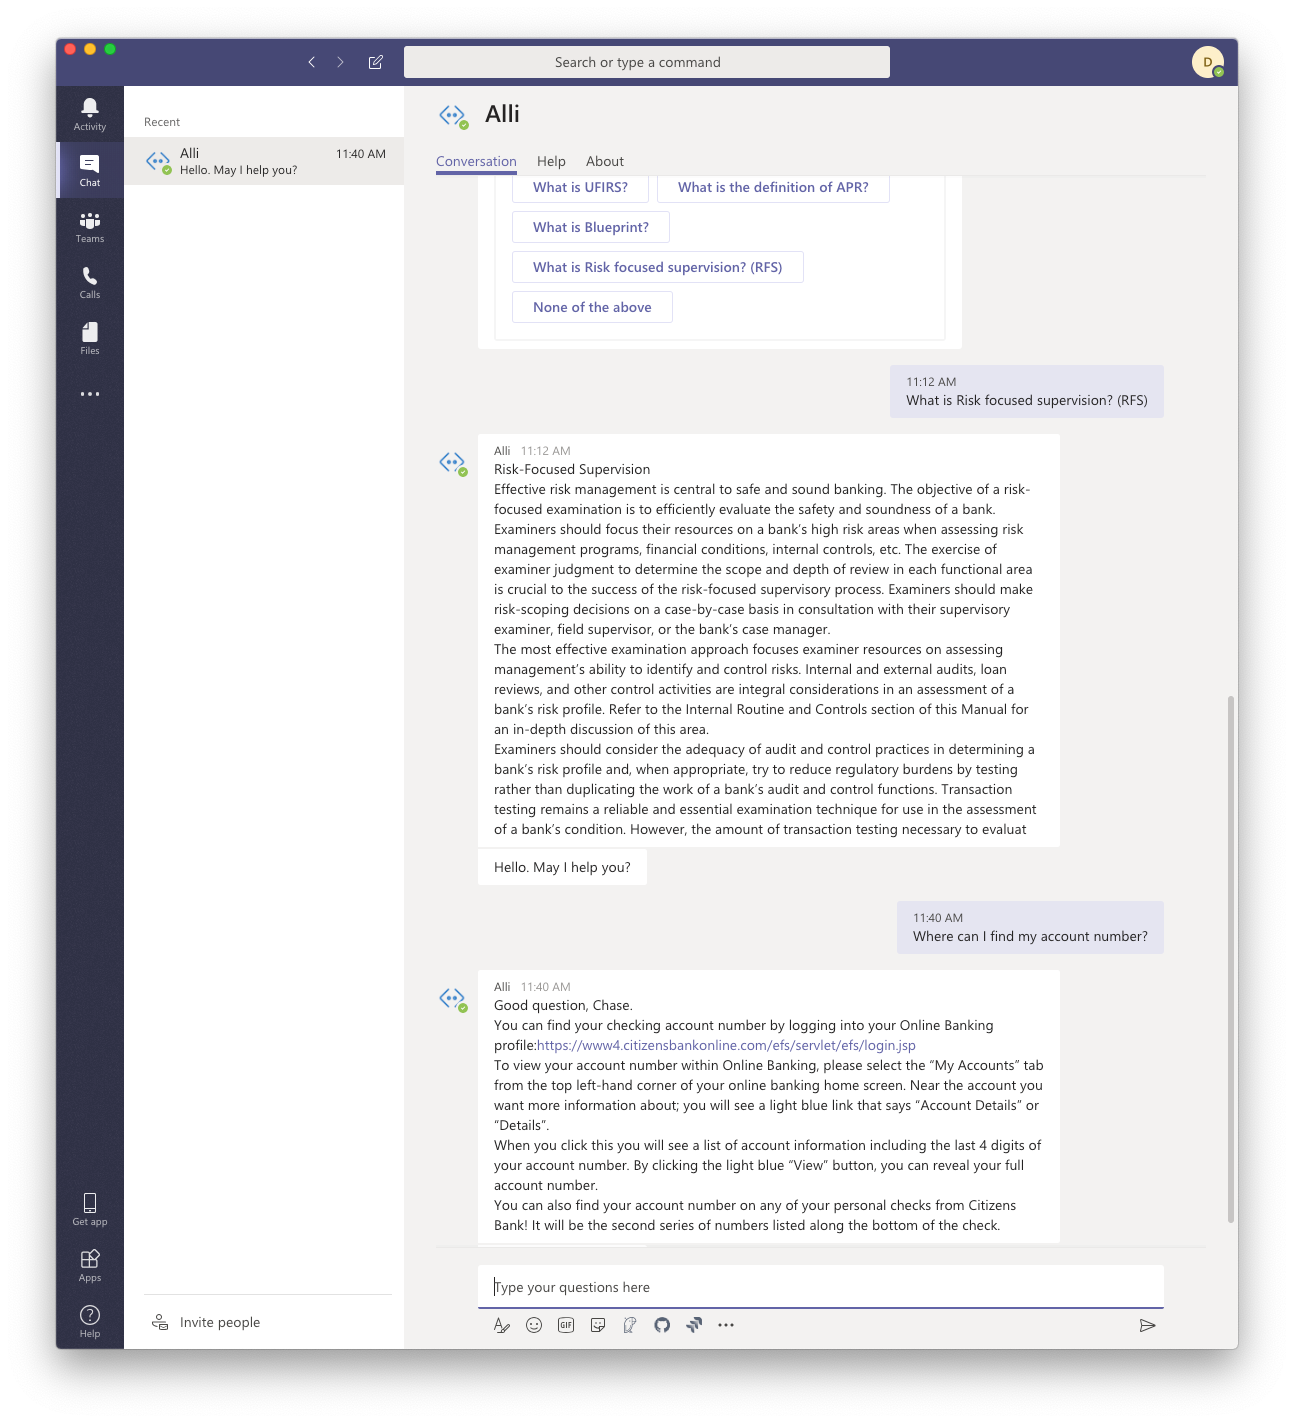Open the citizensbankonline login link
This screenshot has width=1294, height=1423.
[x=726, y=1045]
